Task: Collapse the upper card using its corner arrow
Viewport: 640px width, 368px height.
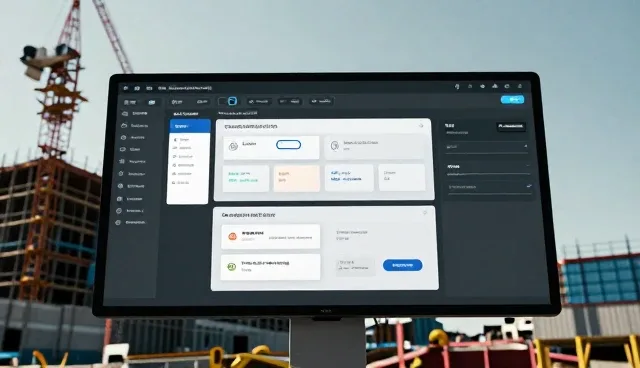Action: (x=421, y=126)
